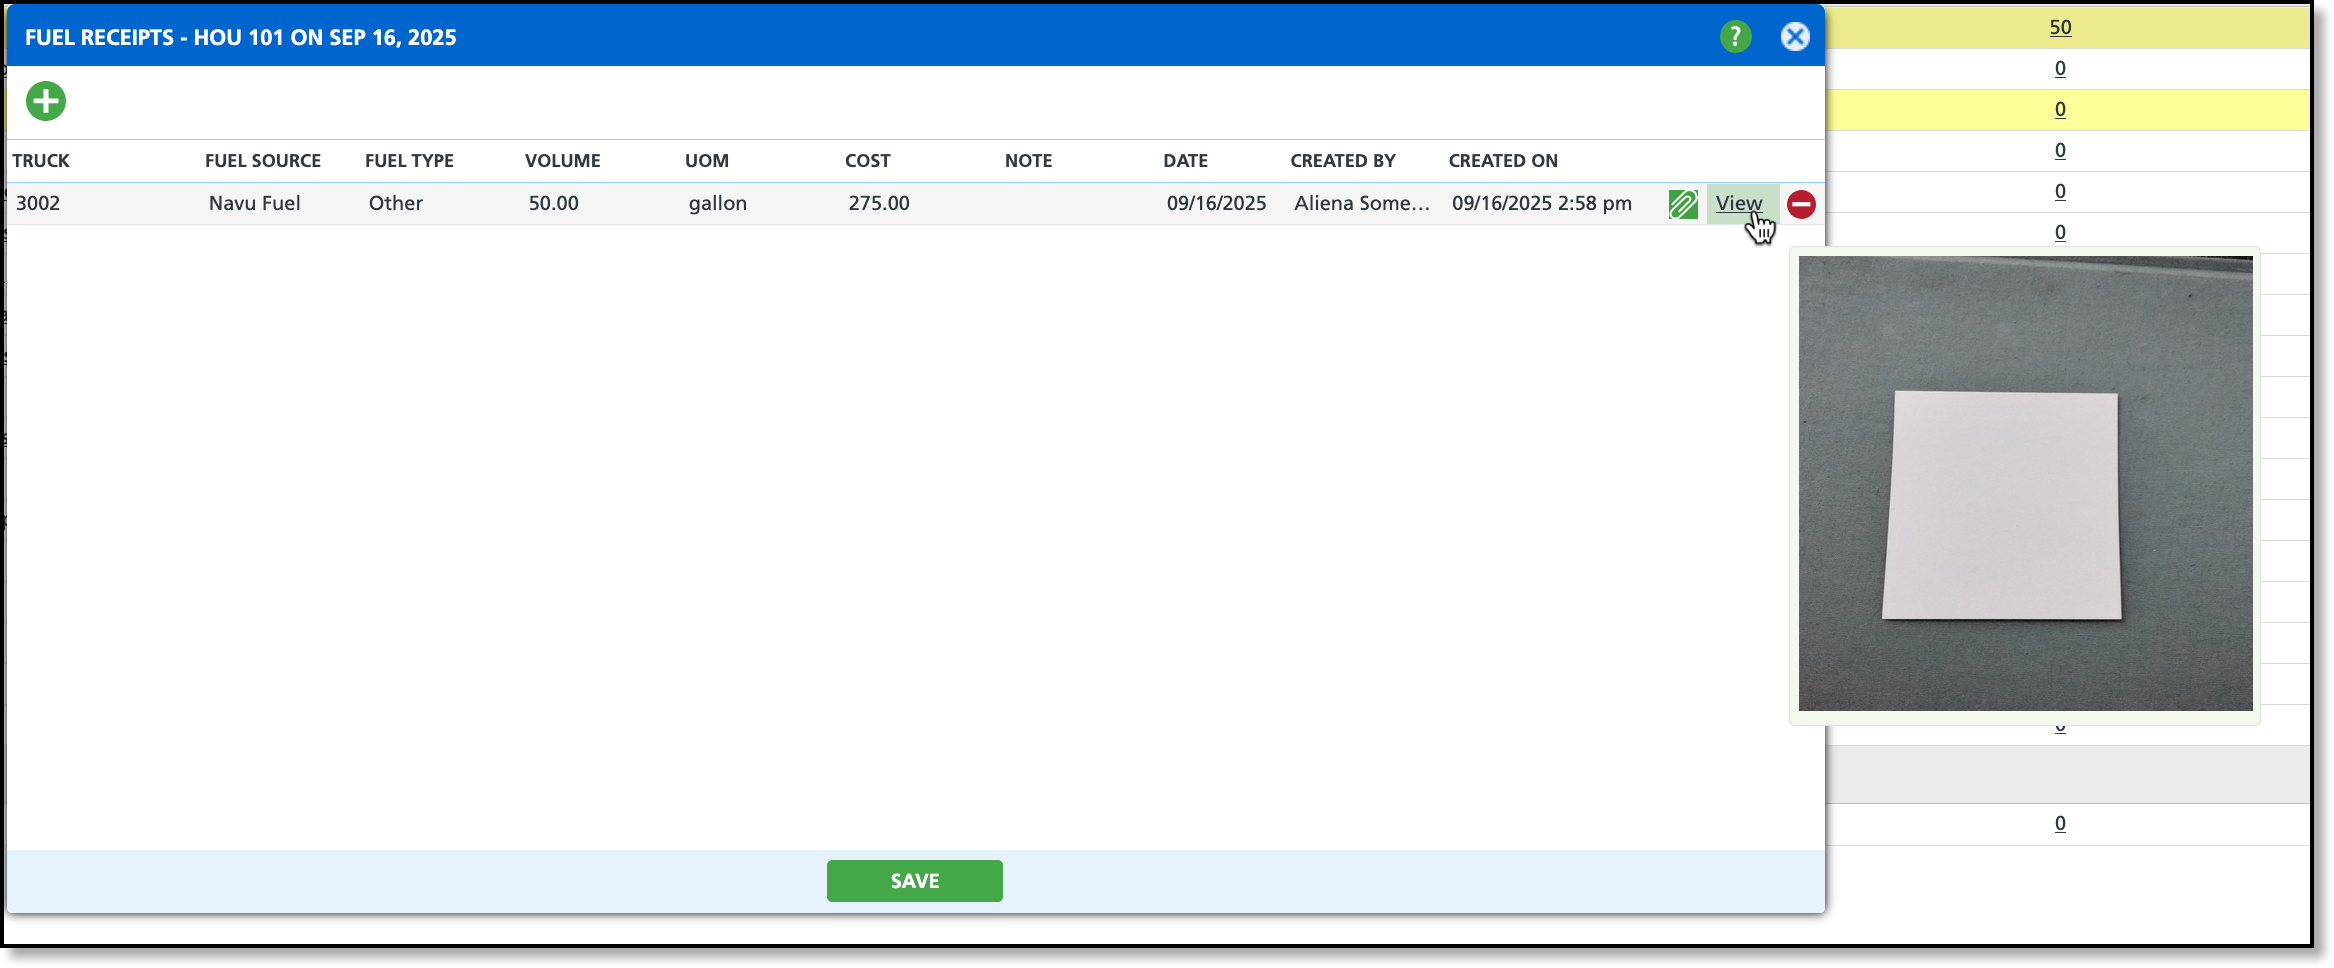
Task: Open the View attachment link
Action: point(1739,203)
